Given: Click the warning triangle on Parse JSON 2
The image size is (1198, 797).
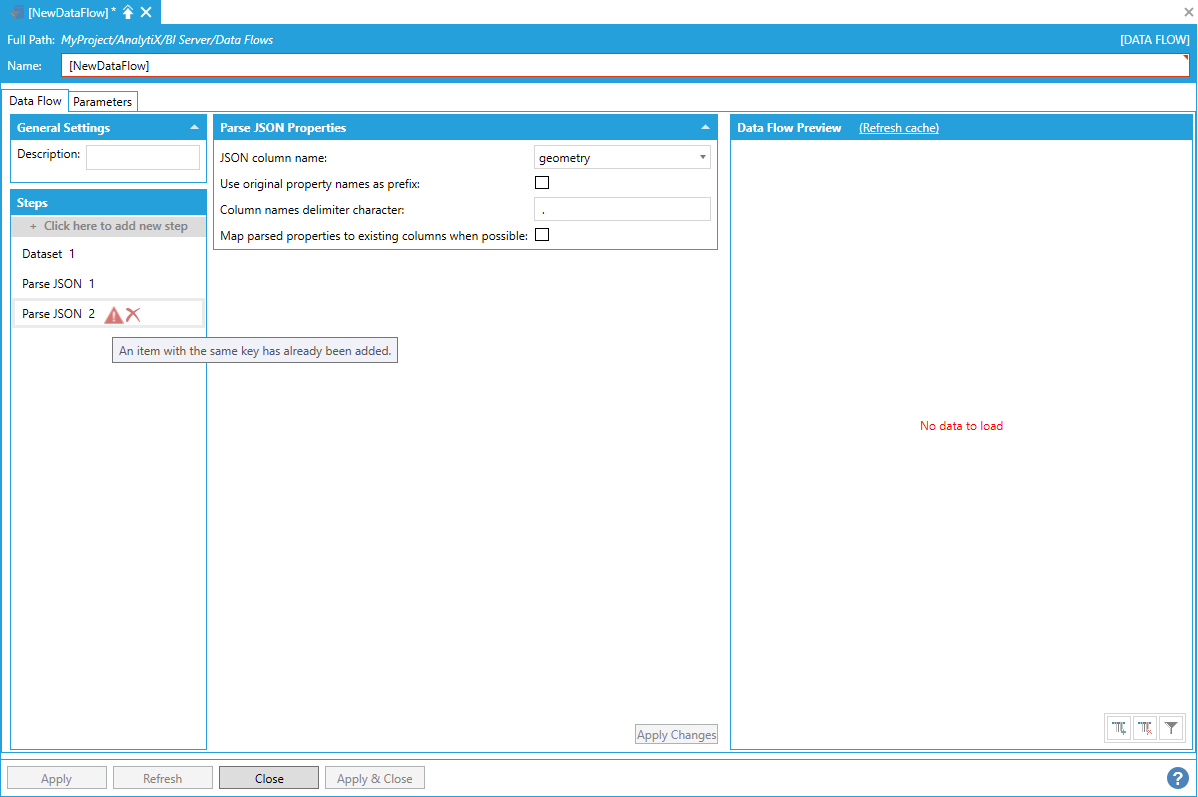Looking at the screenshot, I should tap(114, 314).
